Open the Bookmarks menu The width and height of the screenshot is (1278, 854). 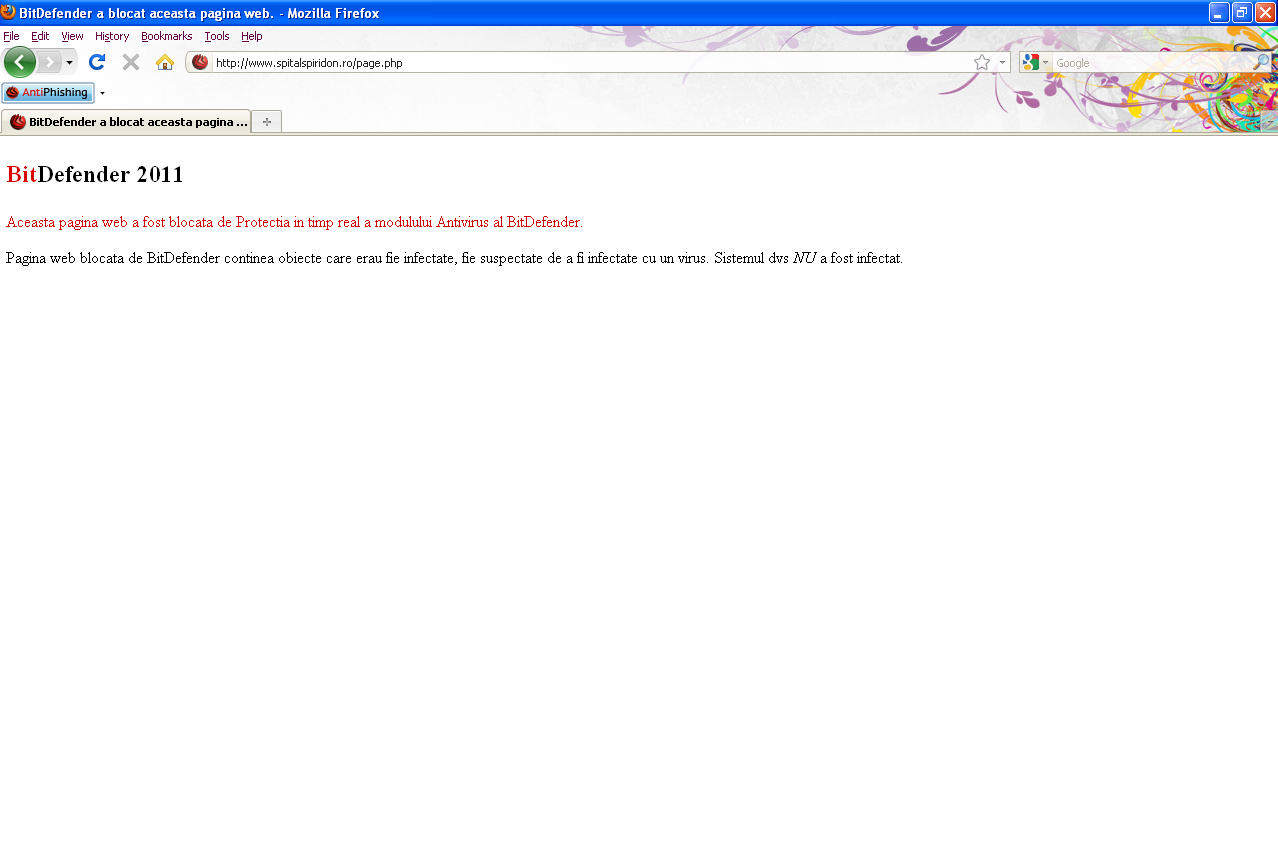[166, 36]
